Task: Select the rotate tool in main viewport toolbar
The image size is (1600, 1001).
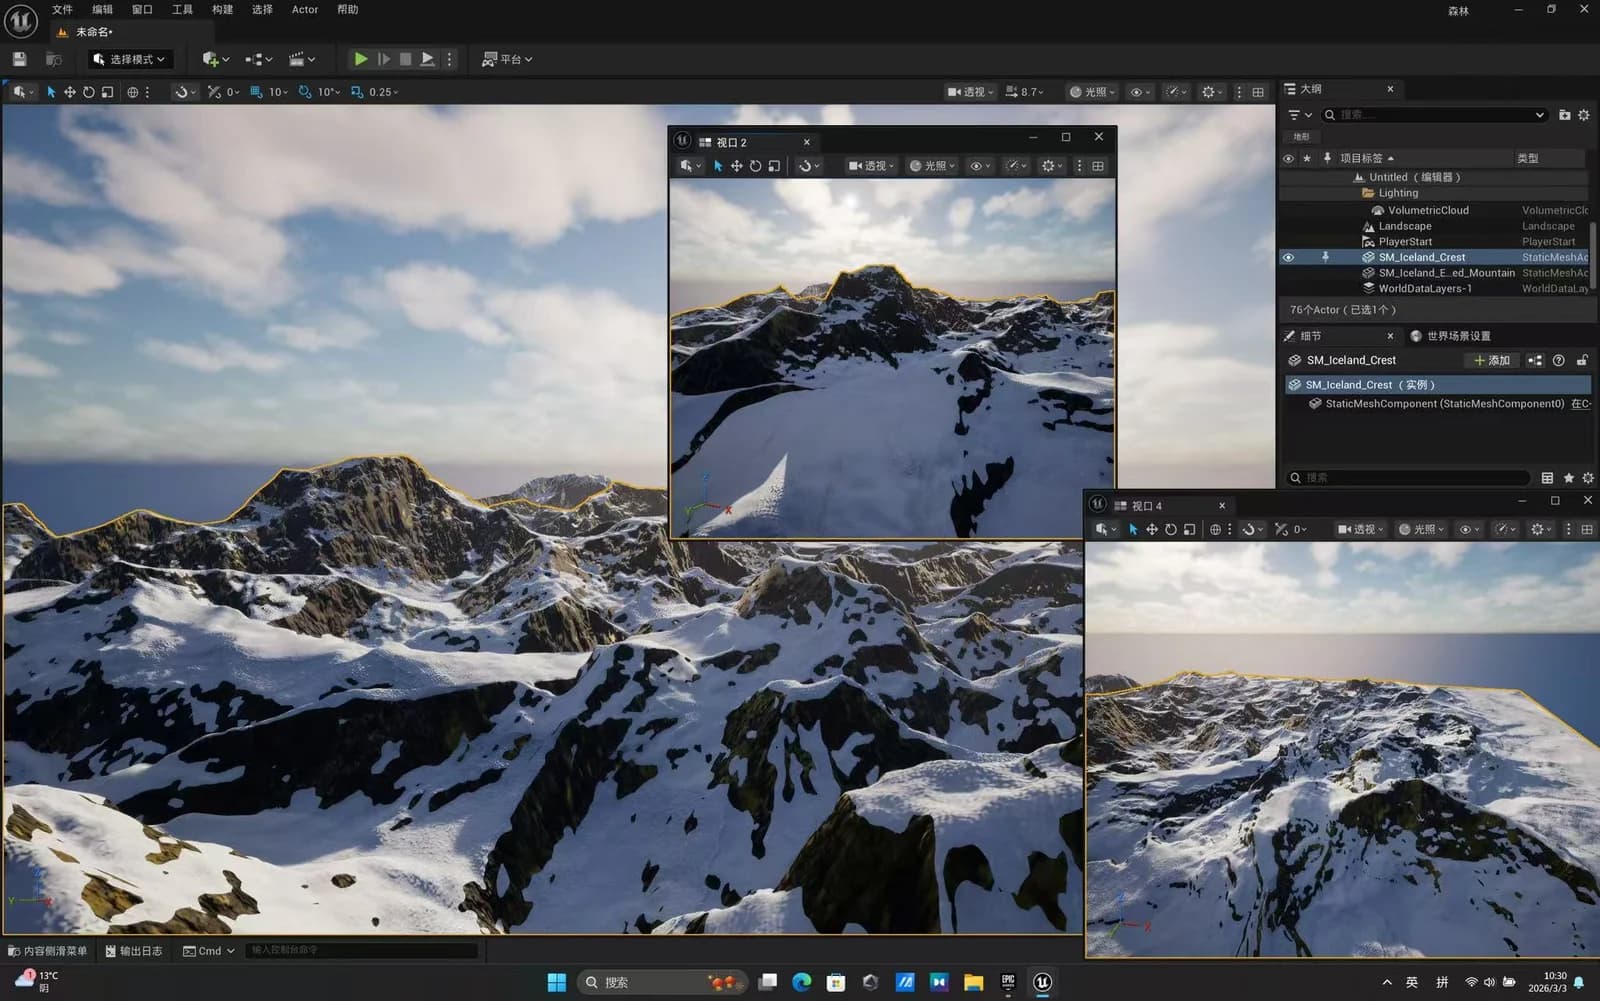Action: 88,92
